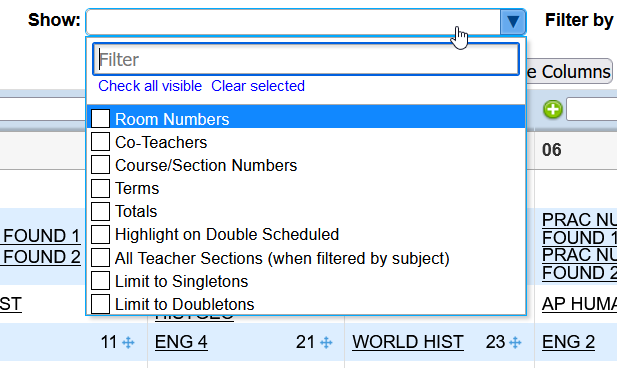Open the WORLD HIST course link
The image size is (617, 368).
coord(408,342)
